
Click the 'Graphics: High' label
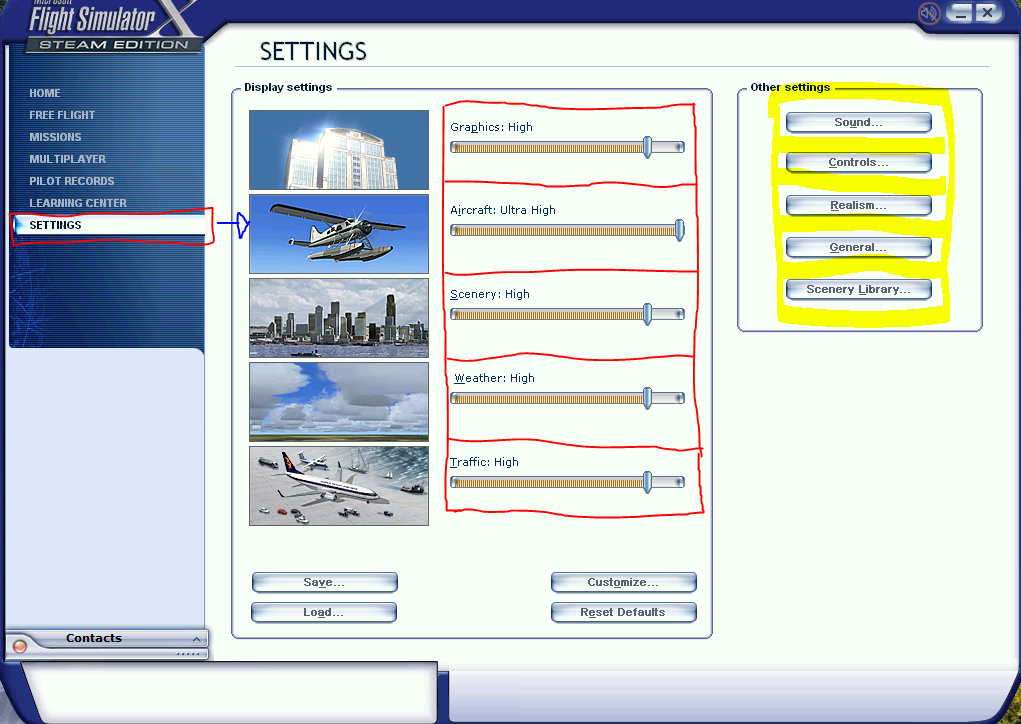click(x=491, y=127)
